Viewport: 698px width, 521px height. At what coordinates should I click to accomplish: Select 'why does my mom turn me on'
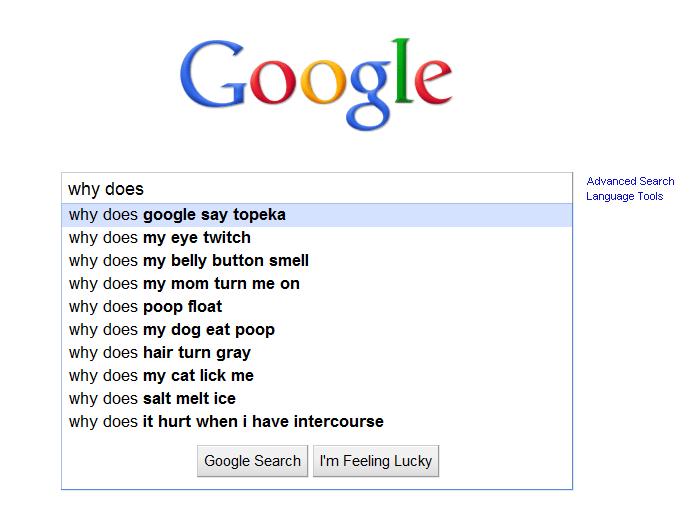(x=317, y=284)
